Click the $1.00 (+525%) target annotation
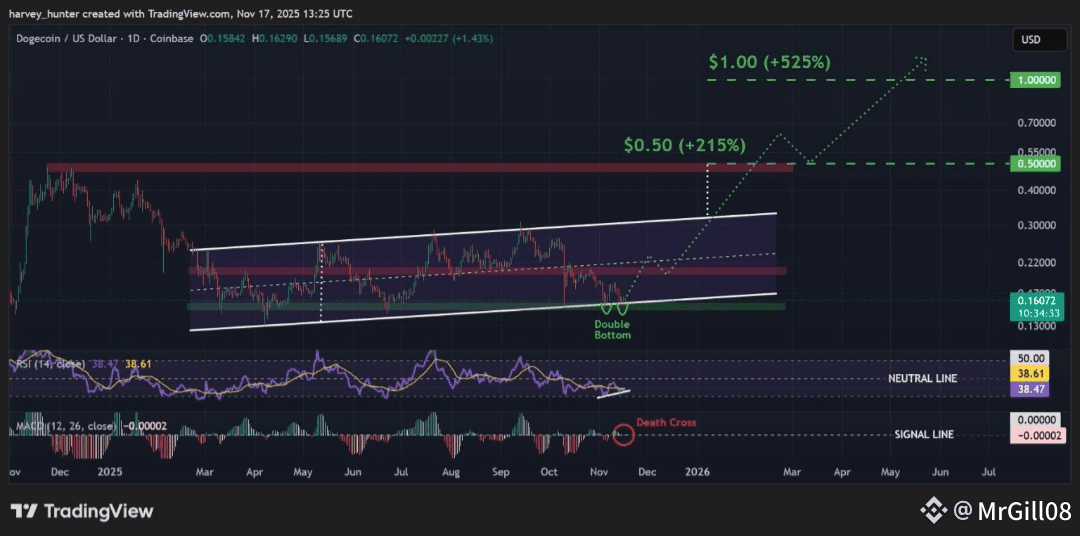This screenshot has width=1080, height=536. click(769, 62)
